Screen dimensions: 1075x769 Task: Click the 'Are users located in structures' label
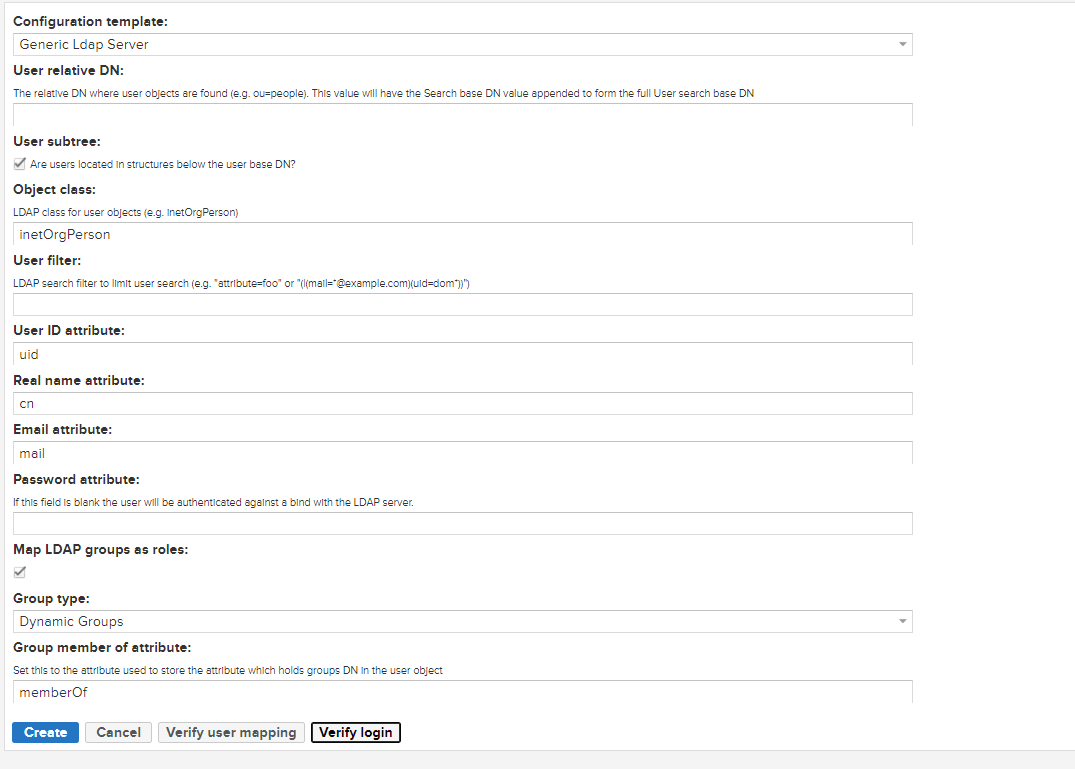pyautogui.click(x=162, y=164)
